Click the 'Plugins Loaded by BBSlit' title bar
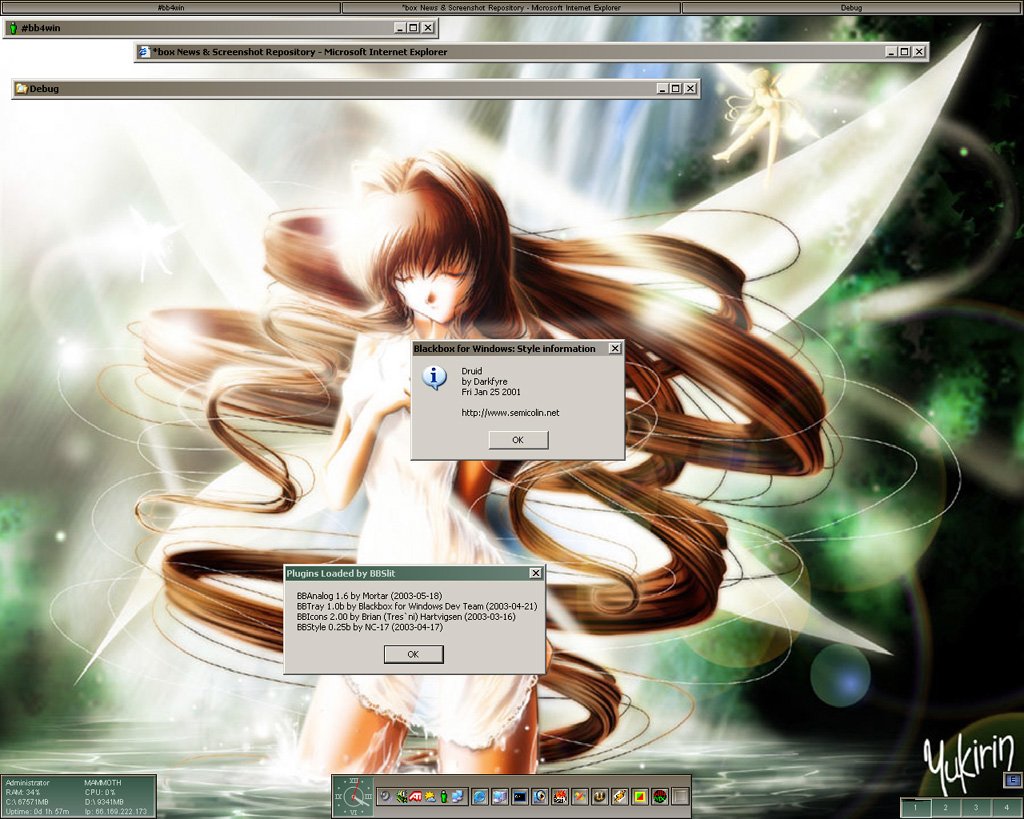The width and height of the screenshot is (1024, 819). pos(414,573)
